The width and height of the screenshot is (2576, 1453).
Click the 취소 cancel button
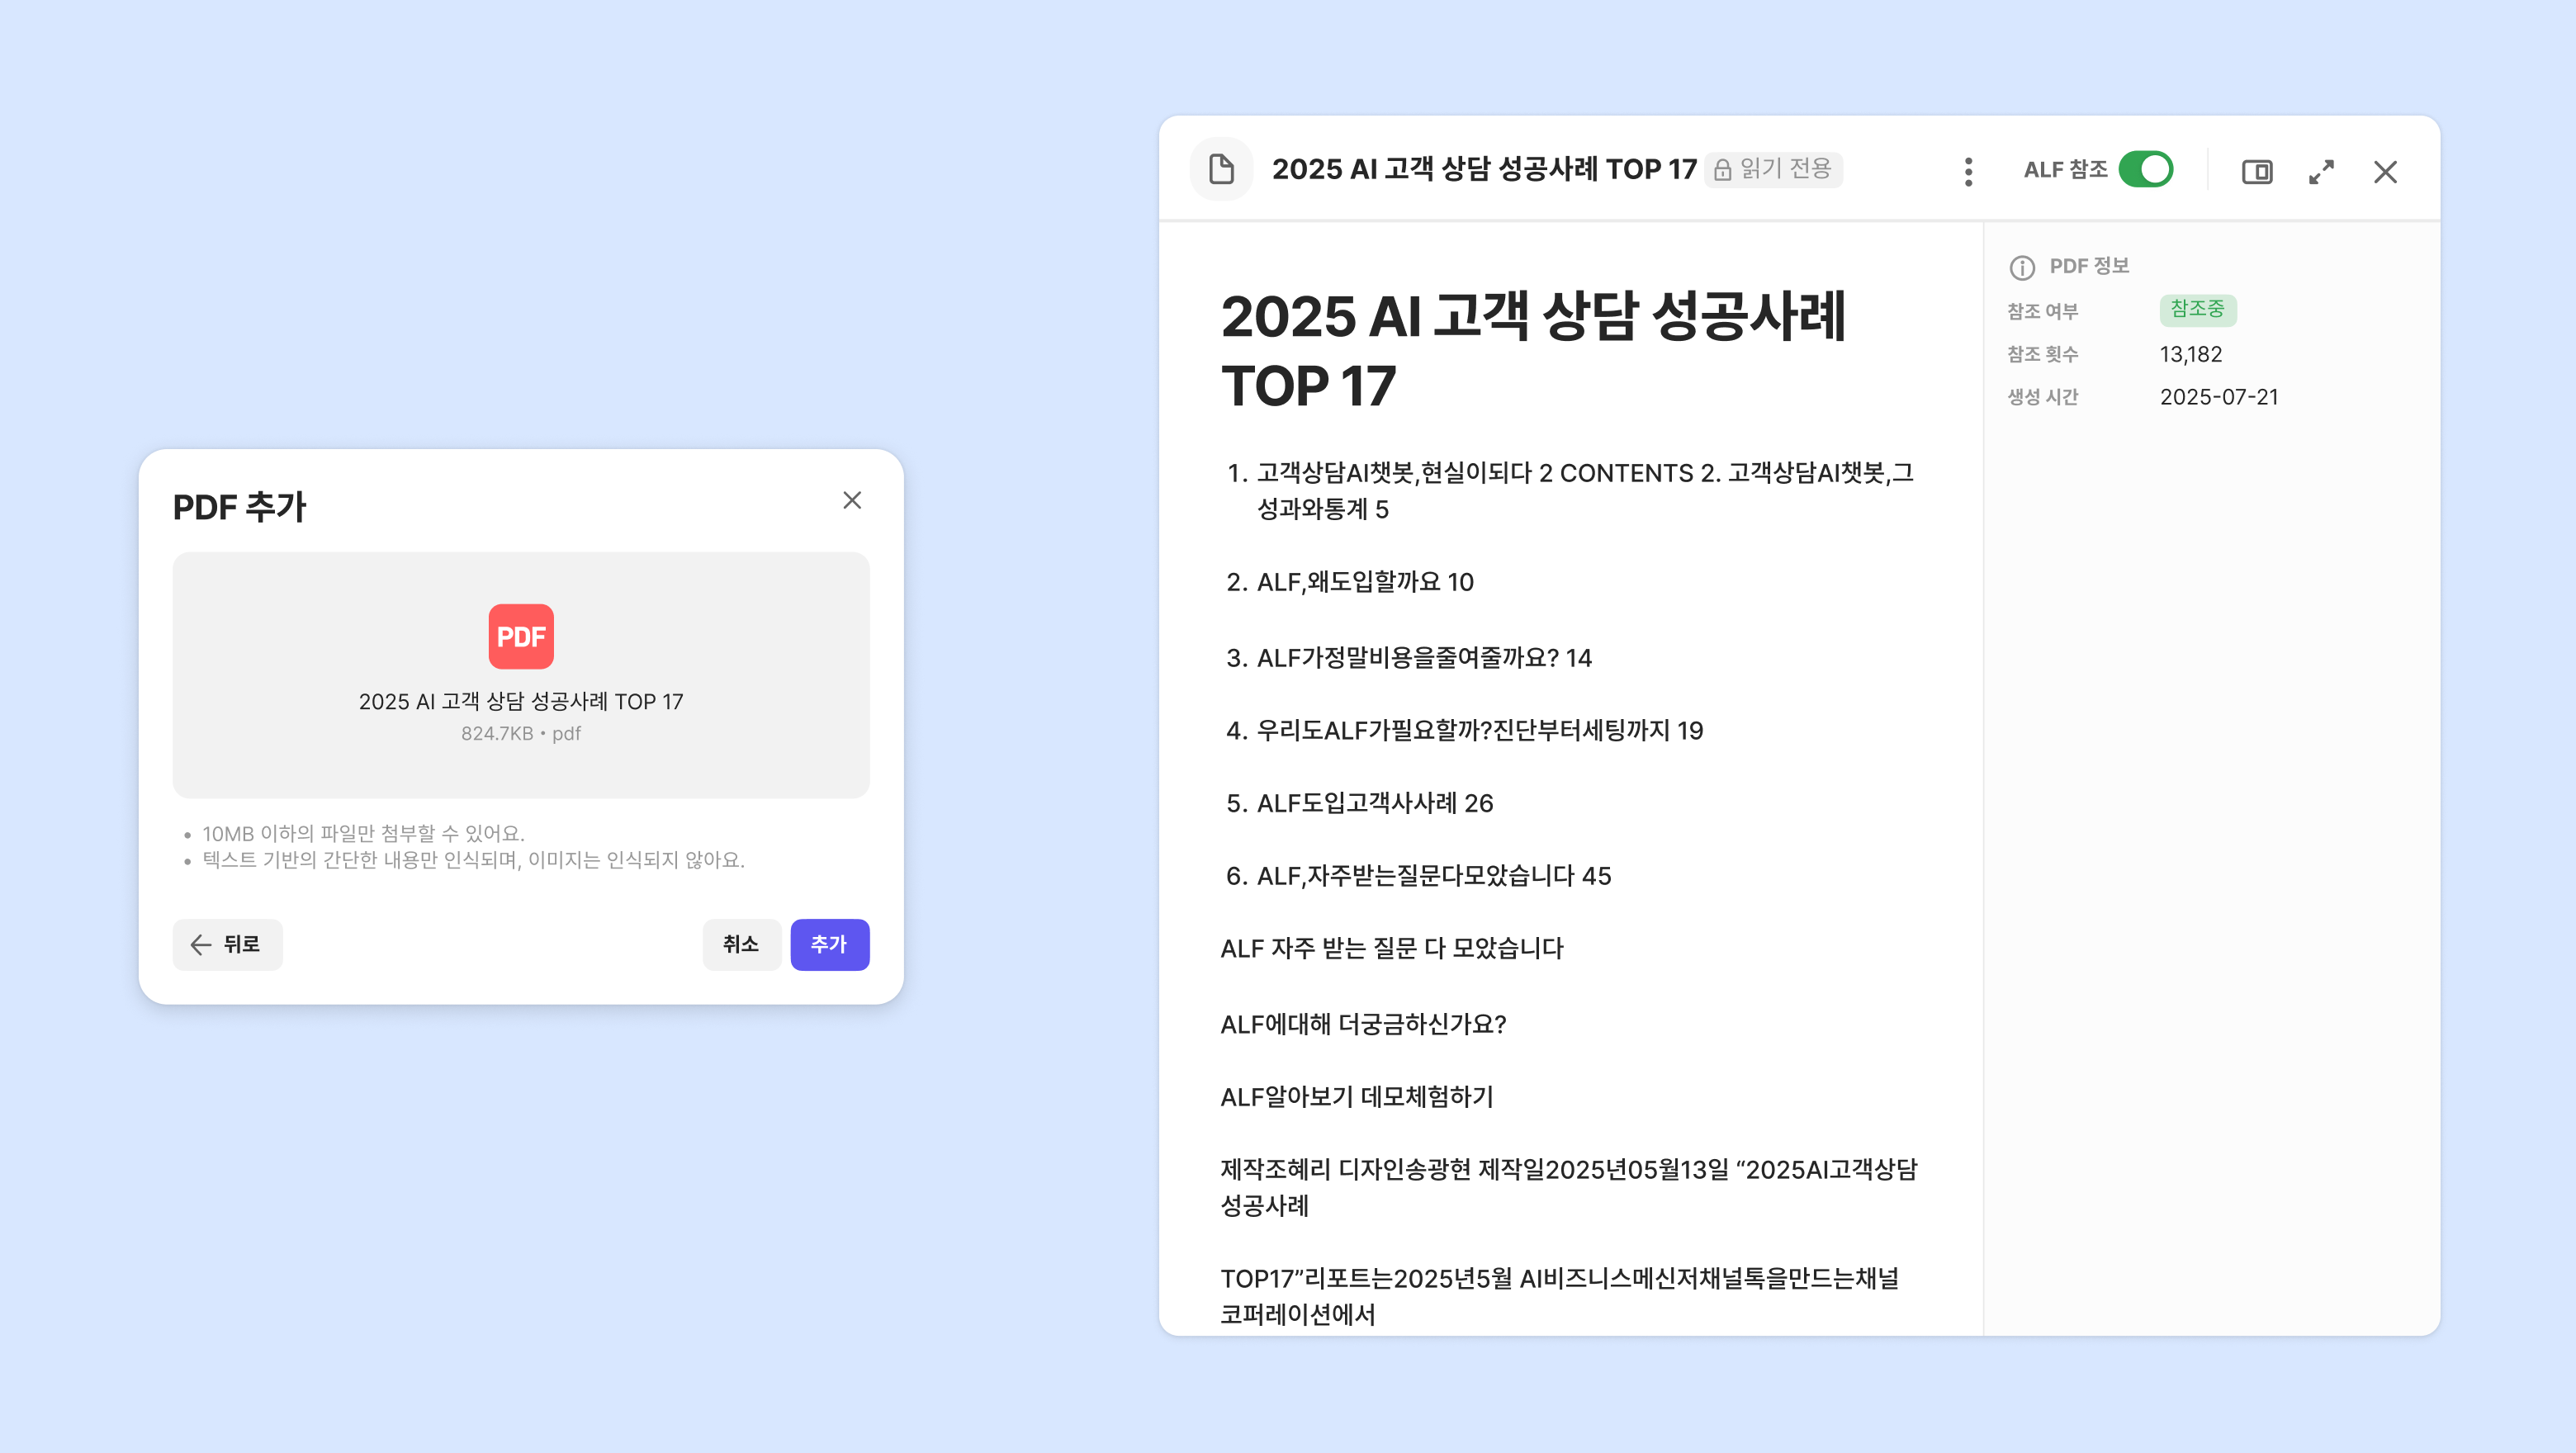[x=741, y=944]
